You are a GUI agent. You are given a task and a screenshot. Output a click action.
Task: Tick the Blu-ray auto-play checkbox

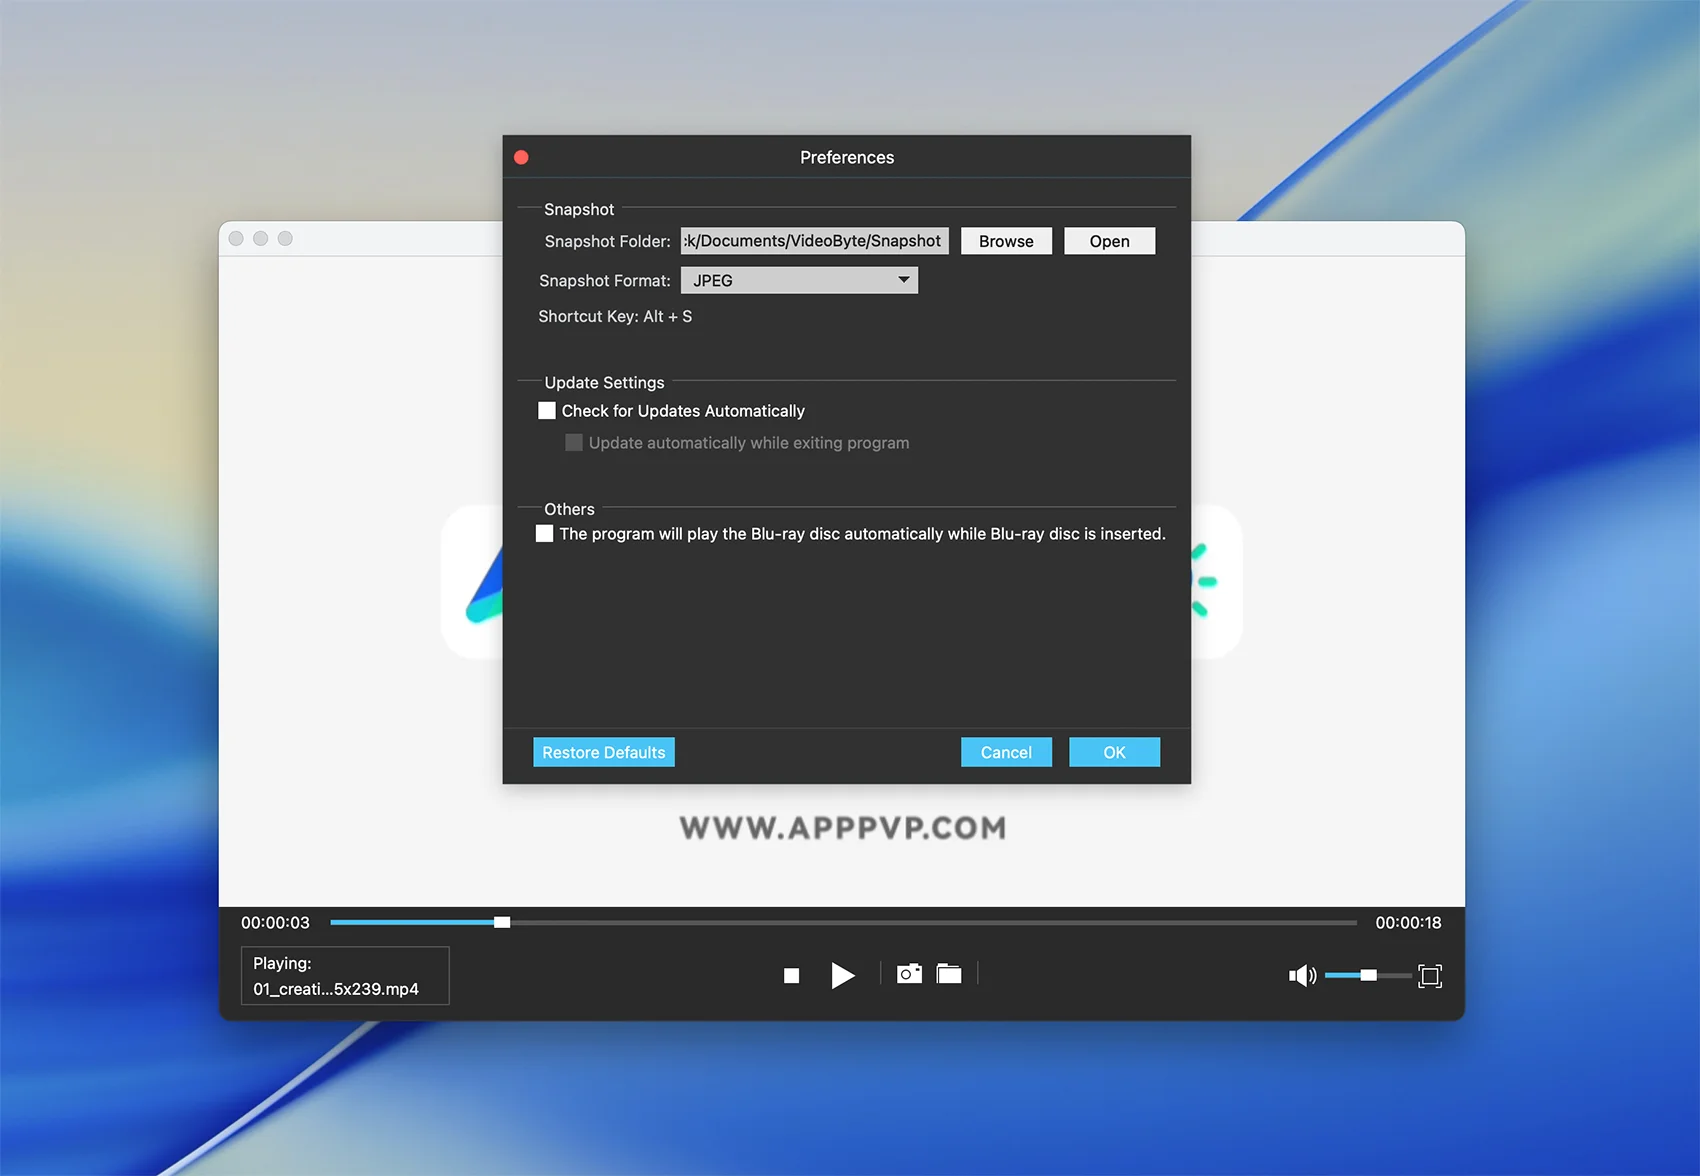545,534
